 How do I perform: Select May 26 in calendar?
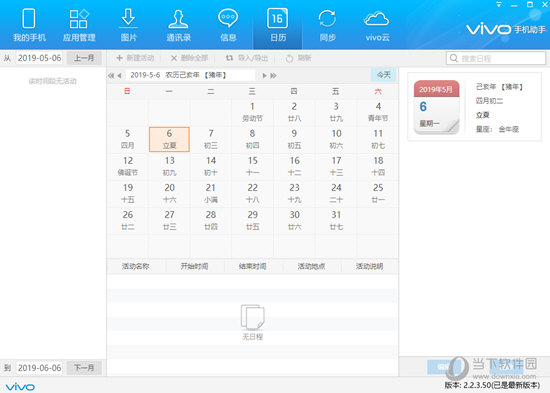tap(128, 220)
